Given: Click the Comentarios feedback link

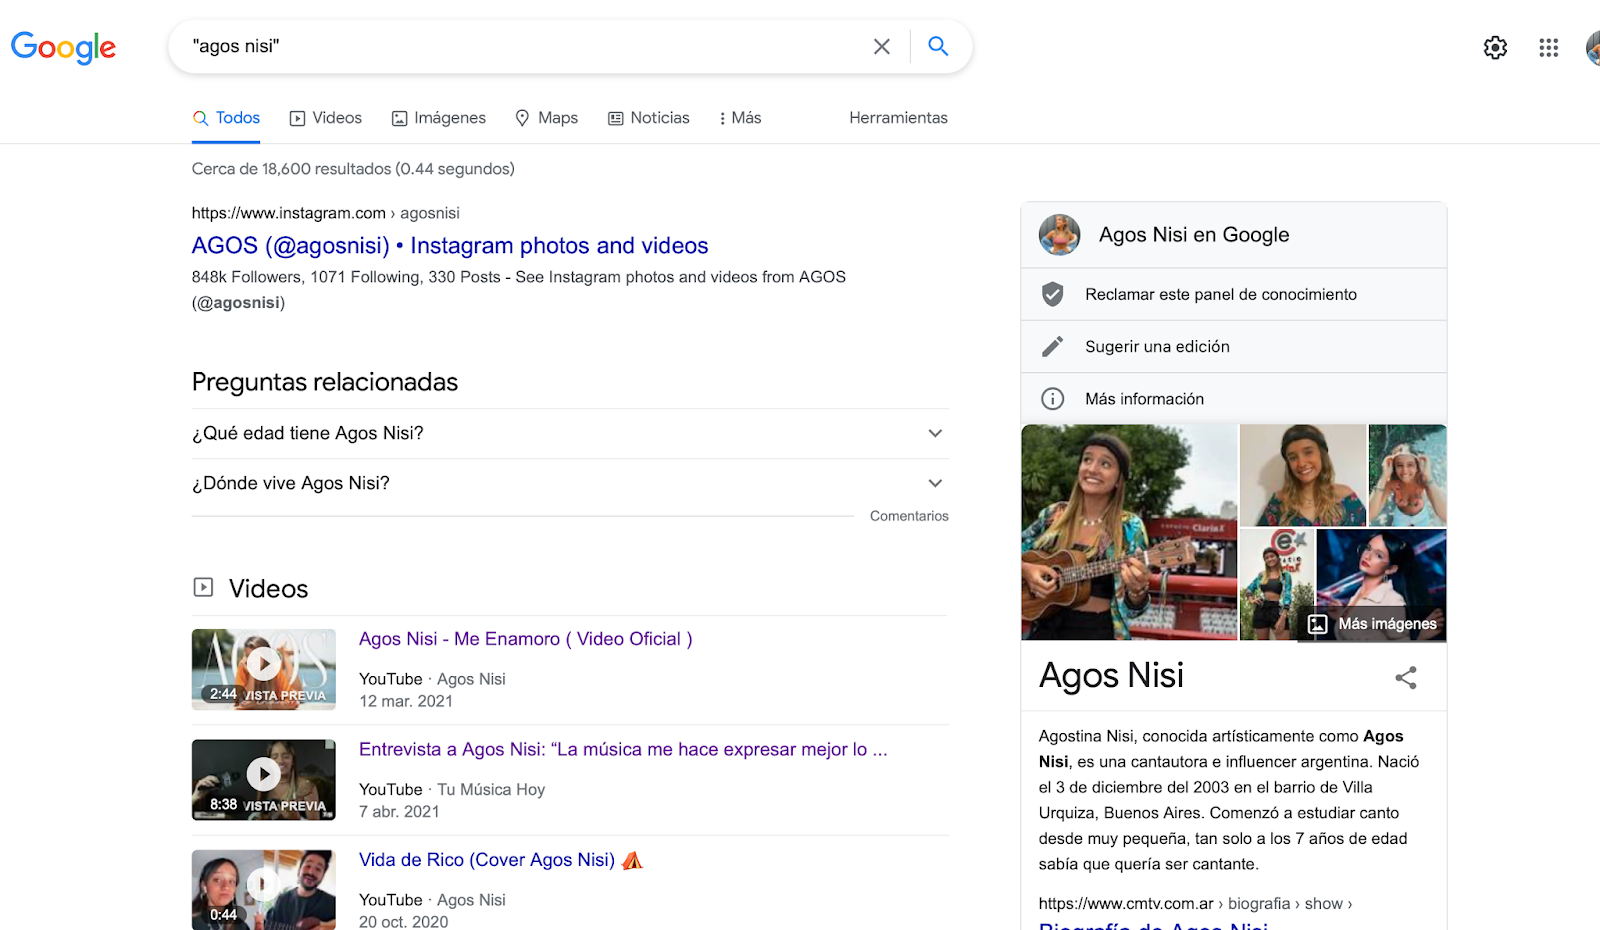Looking at the screenshot, I should click(x=909, y=516).
